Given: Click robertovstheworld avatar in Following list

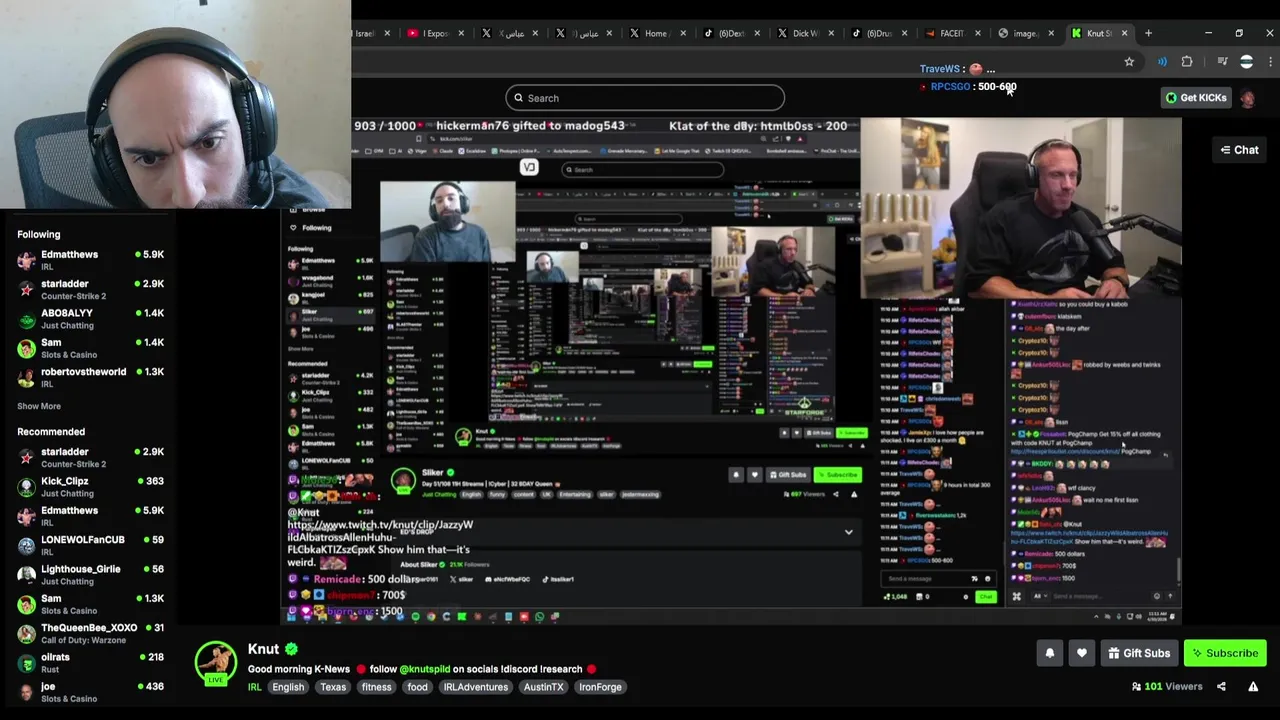Looking at the screenshot, I should (x=26, y=377).
